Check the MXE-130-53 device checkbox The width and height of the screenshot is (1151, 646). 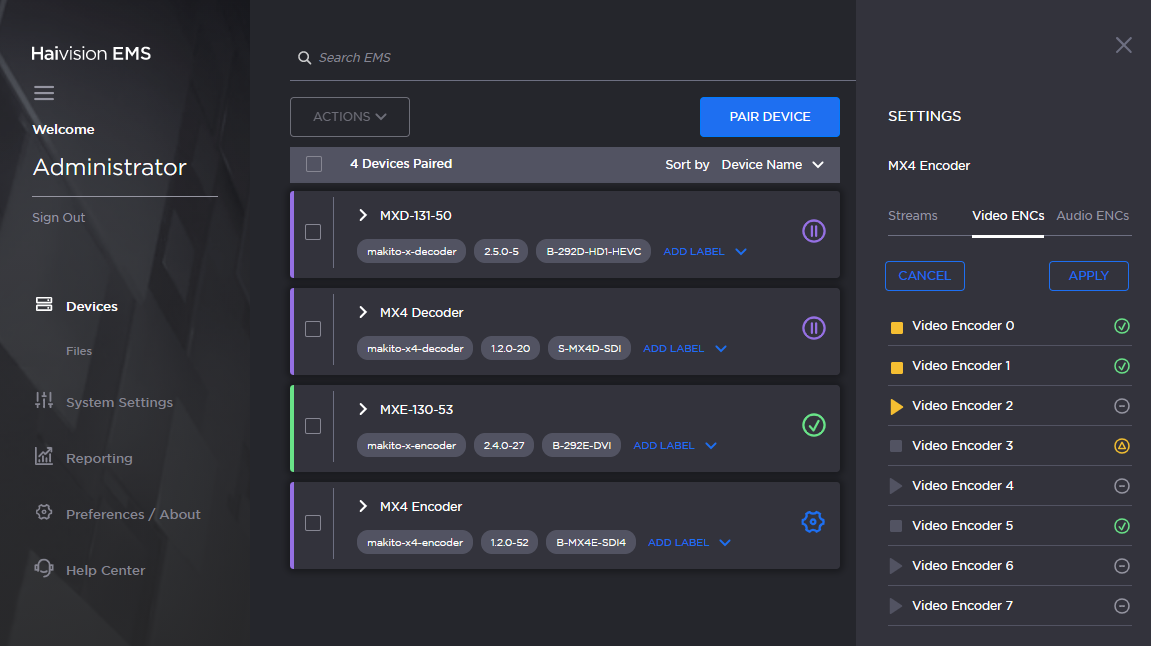pyautogui.click(x=313, y=427)
